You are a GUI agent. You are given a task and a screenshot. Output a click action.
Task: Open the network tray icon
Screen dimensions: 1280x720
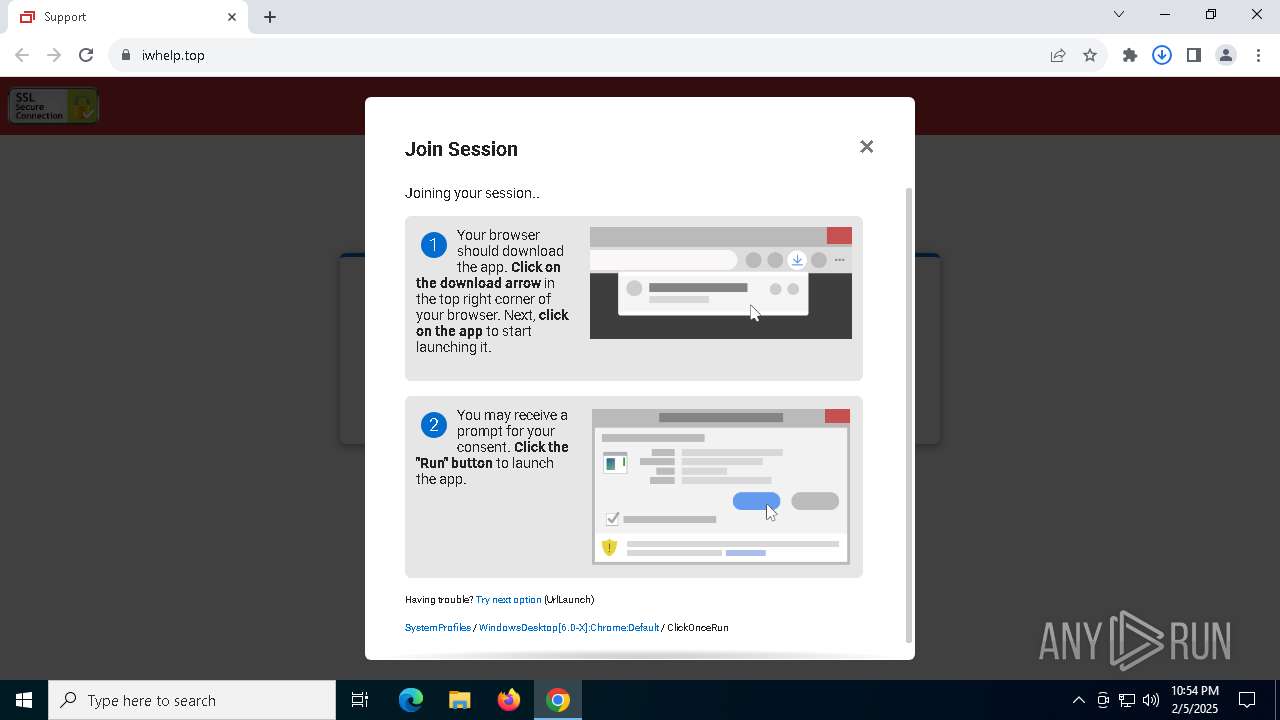1127,700
